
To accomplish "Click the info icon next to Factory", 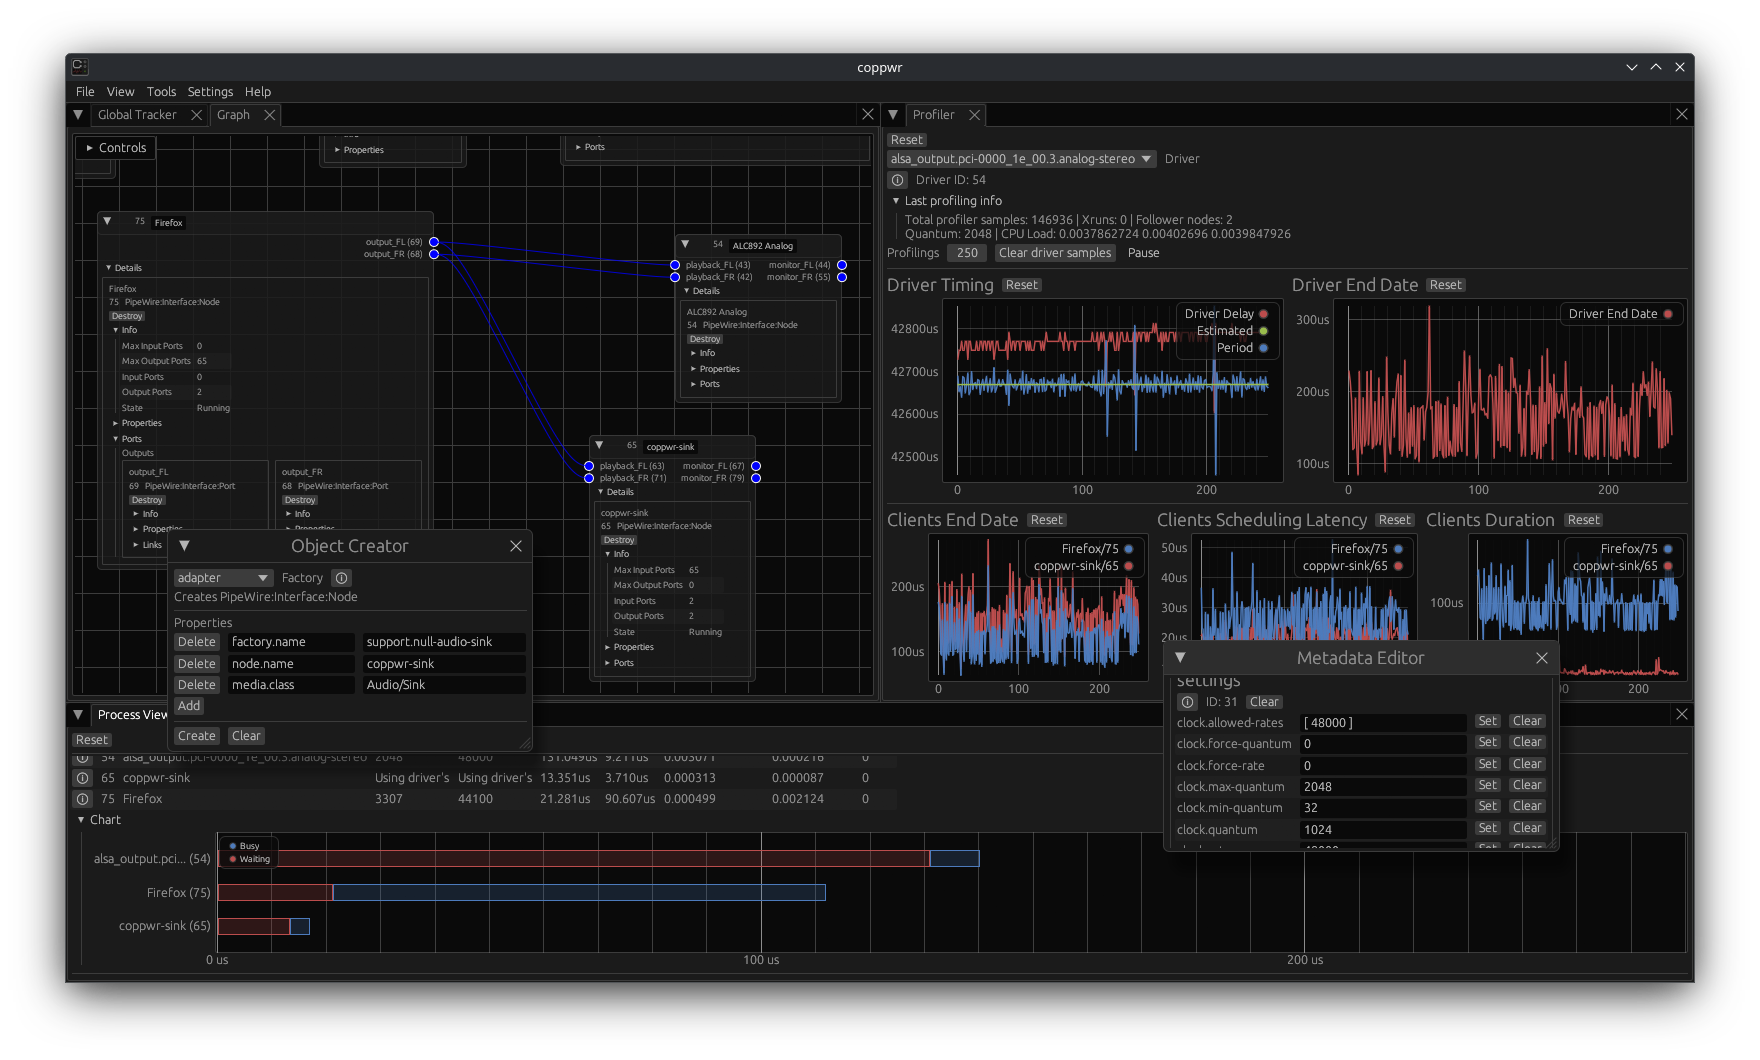I will point(341,578).
